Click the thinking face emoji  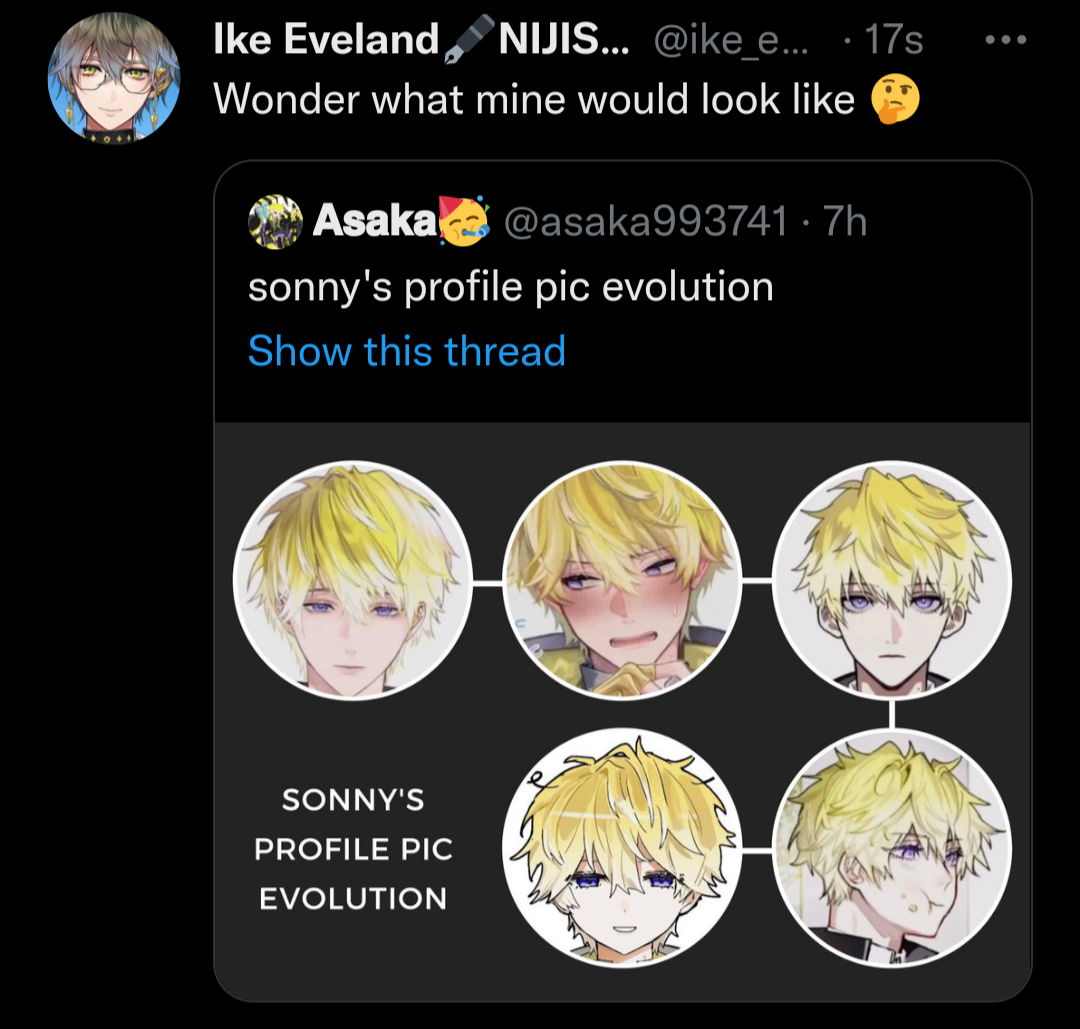895,100
